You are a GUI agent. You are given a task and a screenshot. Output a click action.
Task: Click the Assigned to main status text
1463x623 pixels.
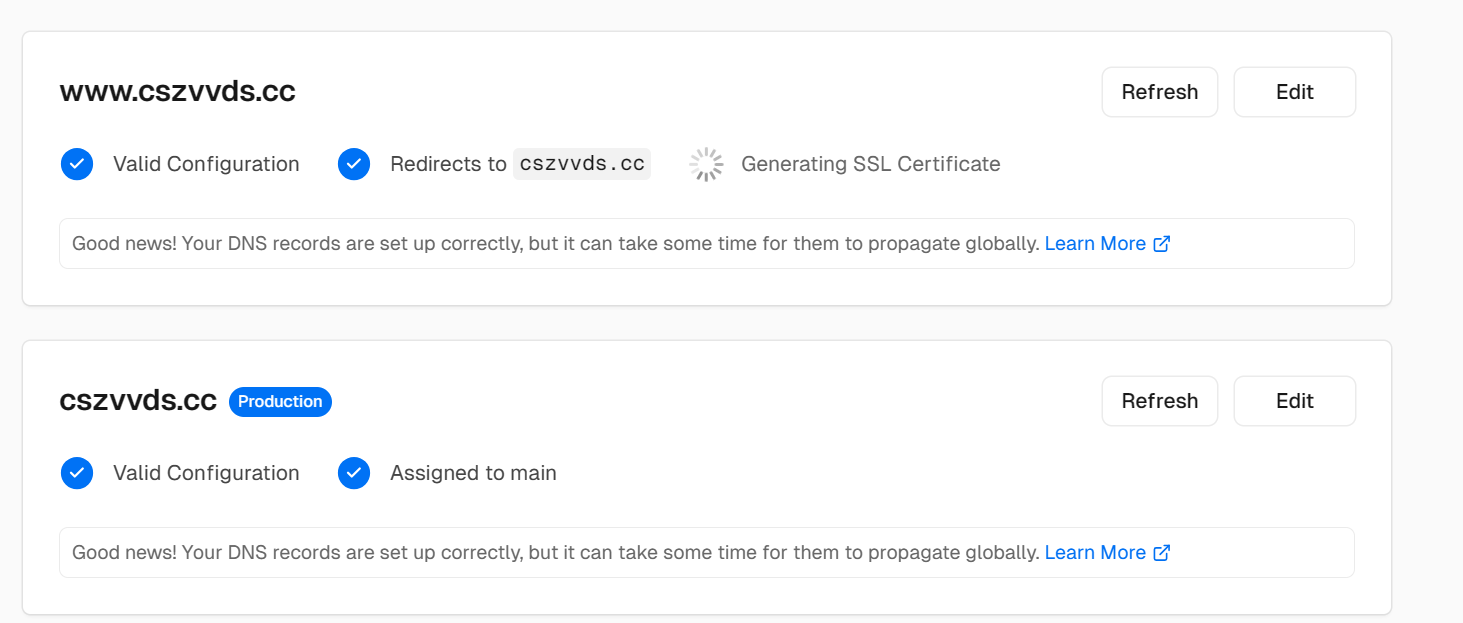pos(473,473)
